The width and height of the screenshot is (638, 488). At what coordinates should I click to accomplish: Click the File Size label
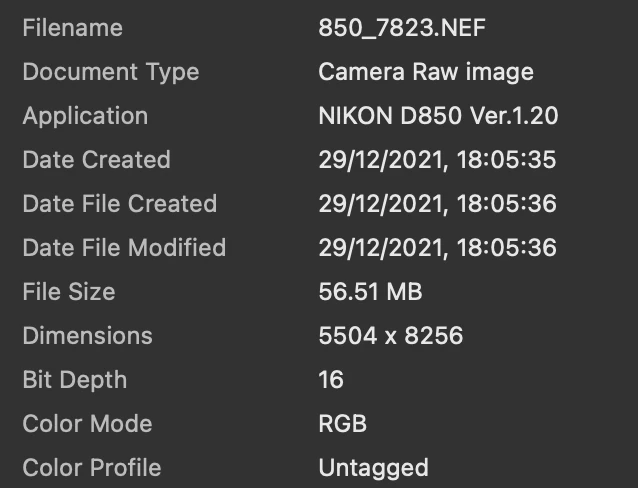pyautogui.click(x=69, y=292)
